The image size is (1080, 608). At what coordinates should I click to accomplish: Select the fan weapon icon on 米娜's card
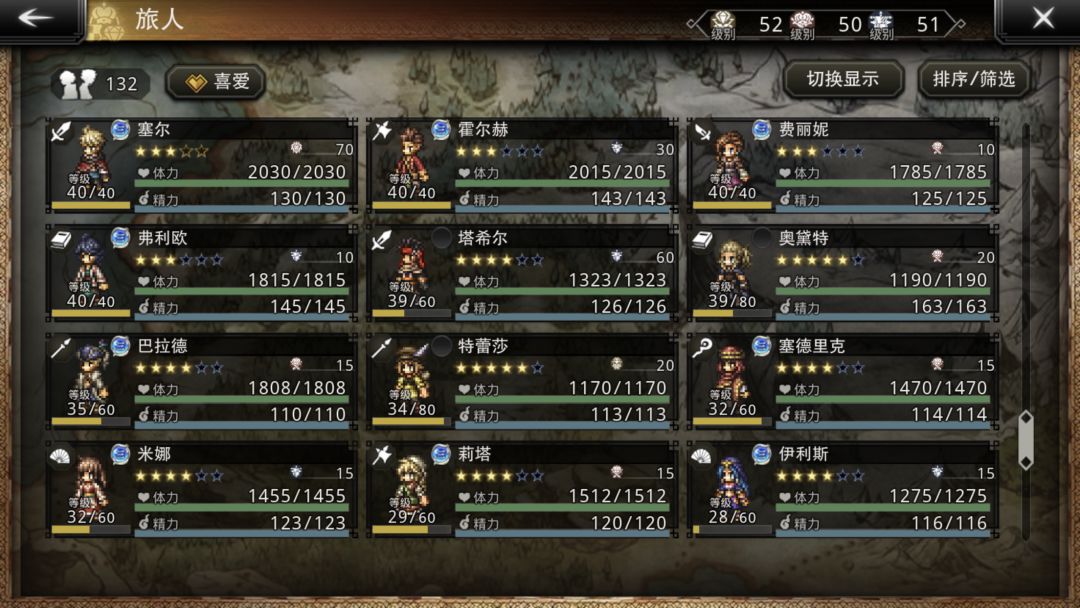(x=61, y=456)
